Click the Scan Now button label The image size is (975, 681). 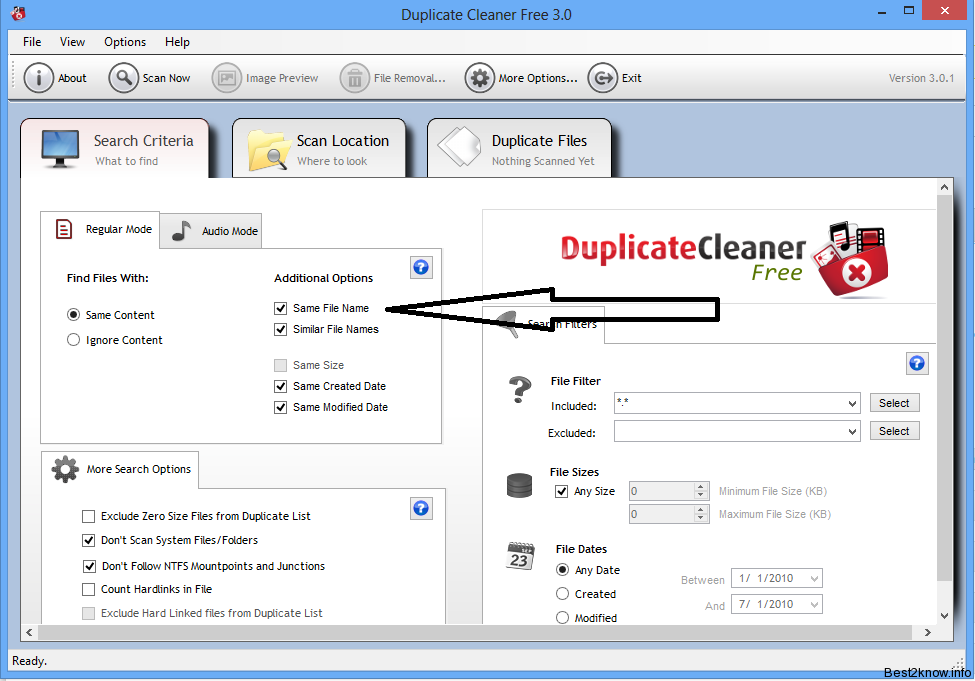click(x=166, y=78)
